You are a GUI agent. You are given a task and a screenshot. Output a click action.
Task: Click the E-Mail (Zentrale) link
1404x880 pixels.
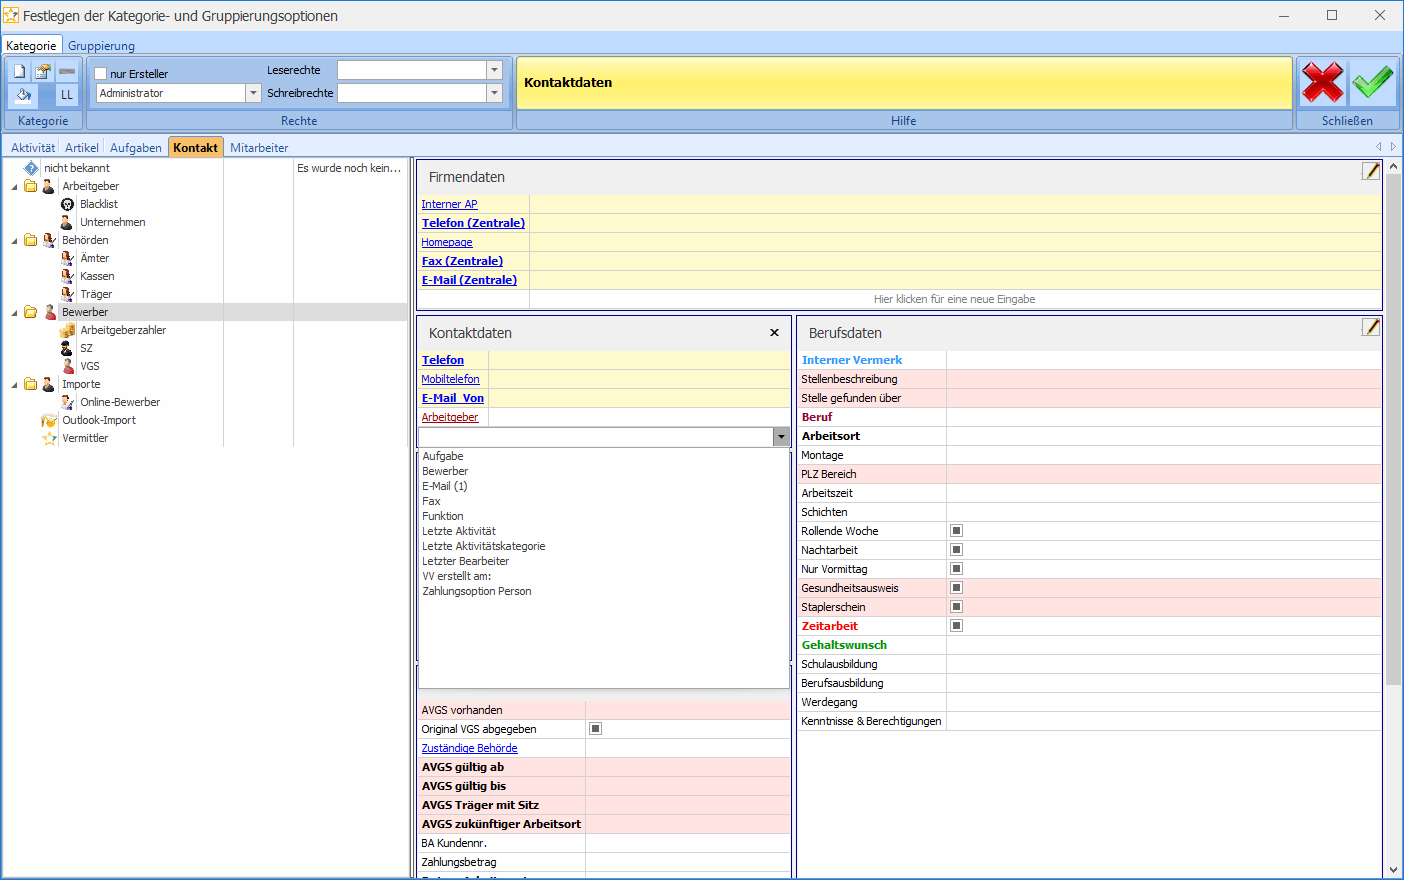coord(469,280)
